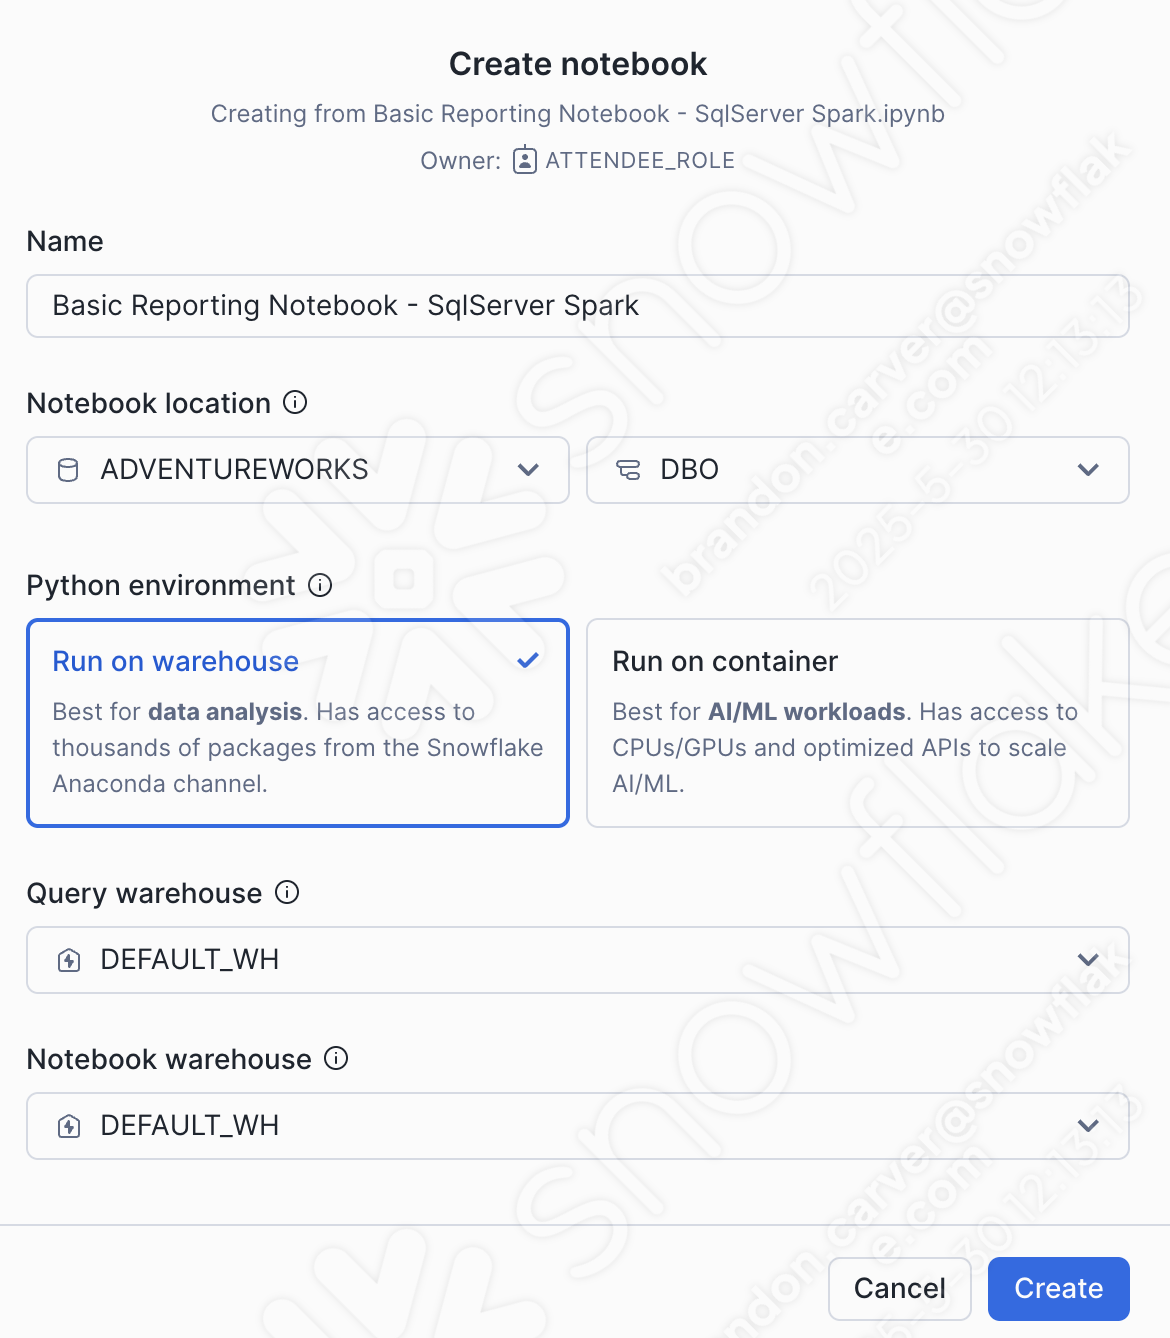Click the Cancel button
This screenshot has height=1338, width=1170.
[898, 1288]
